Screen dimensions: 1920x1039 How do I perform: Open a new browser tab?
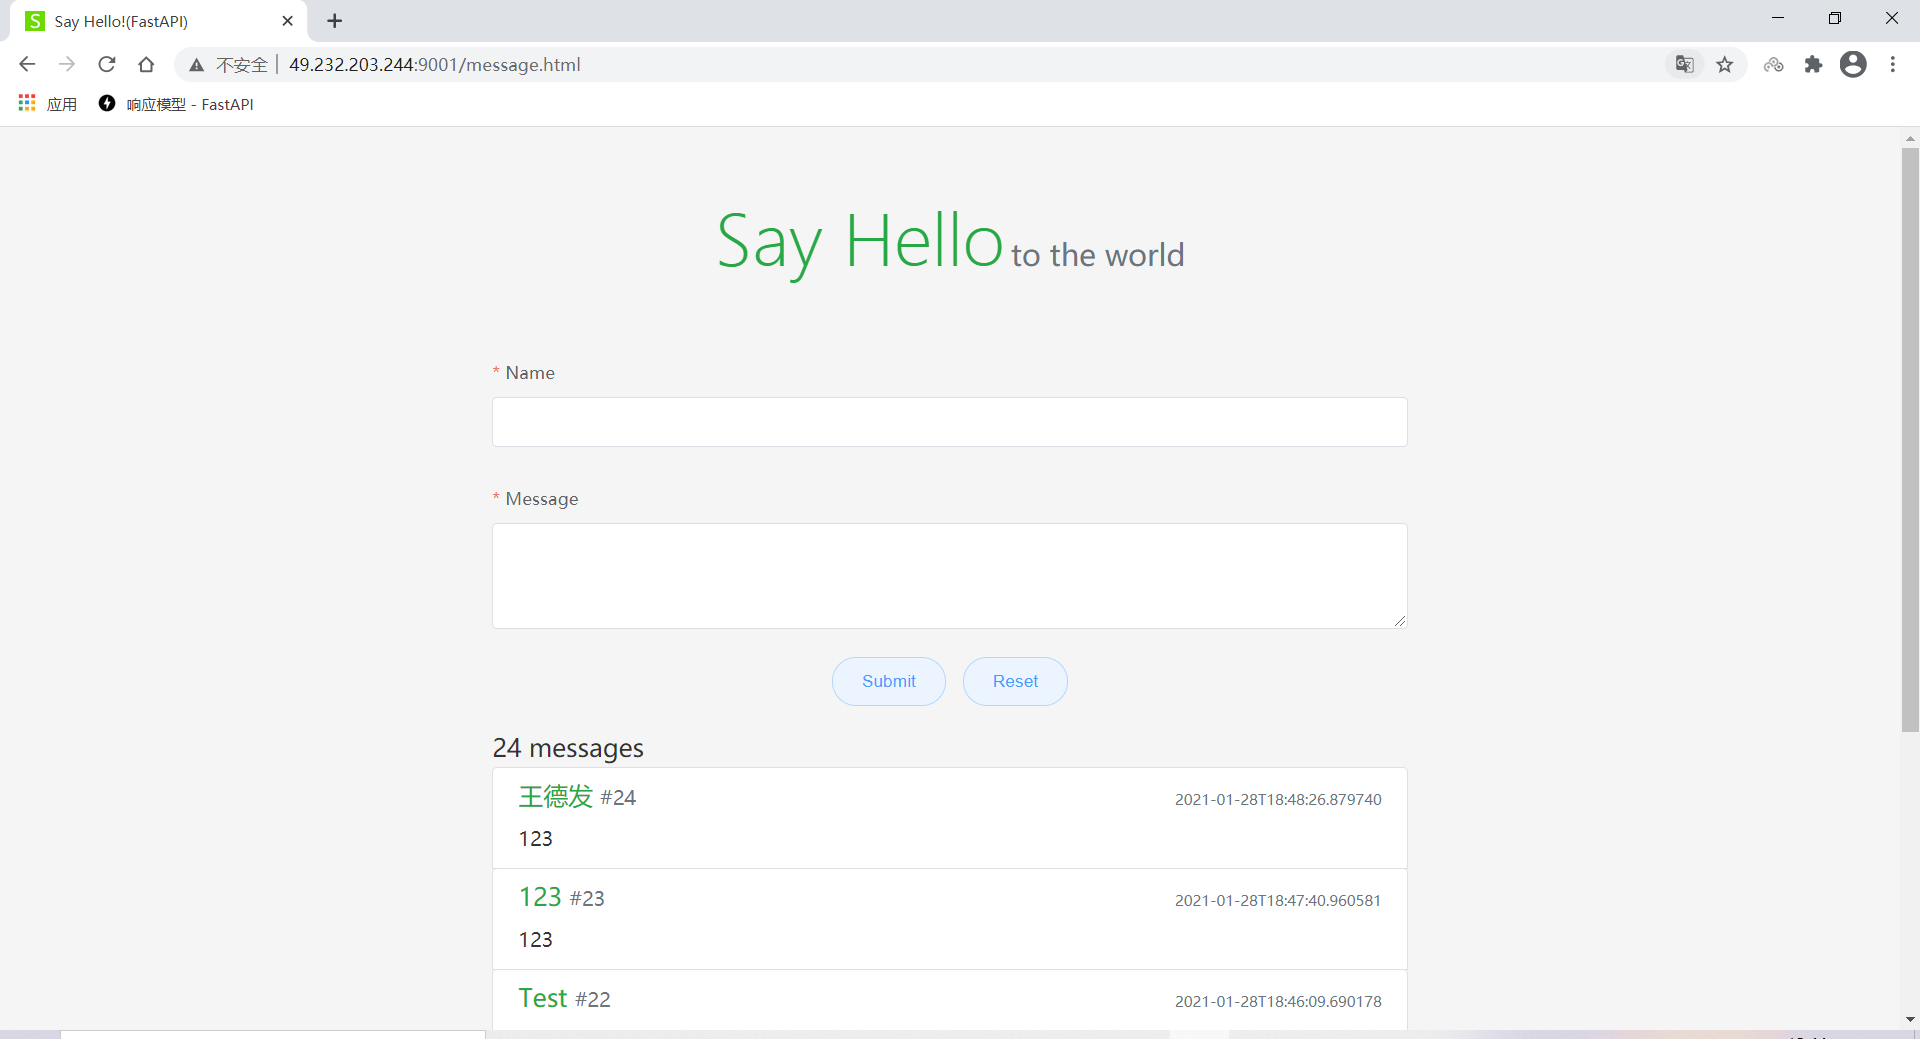click(x=335, y=21)
